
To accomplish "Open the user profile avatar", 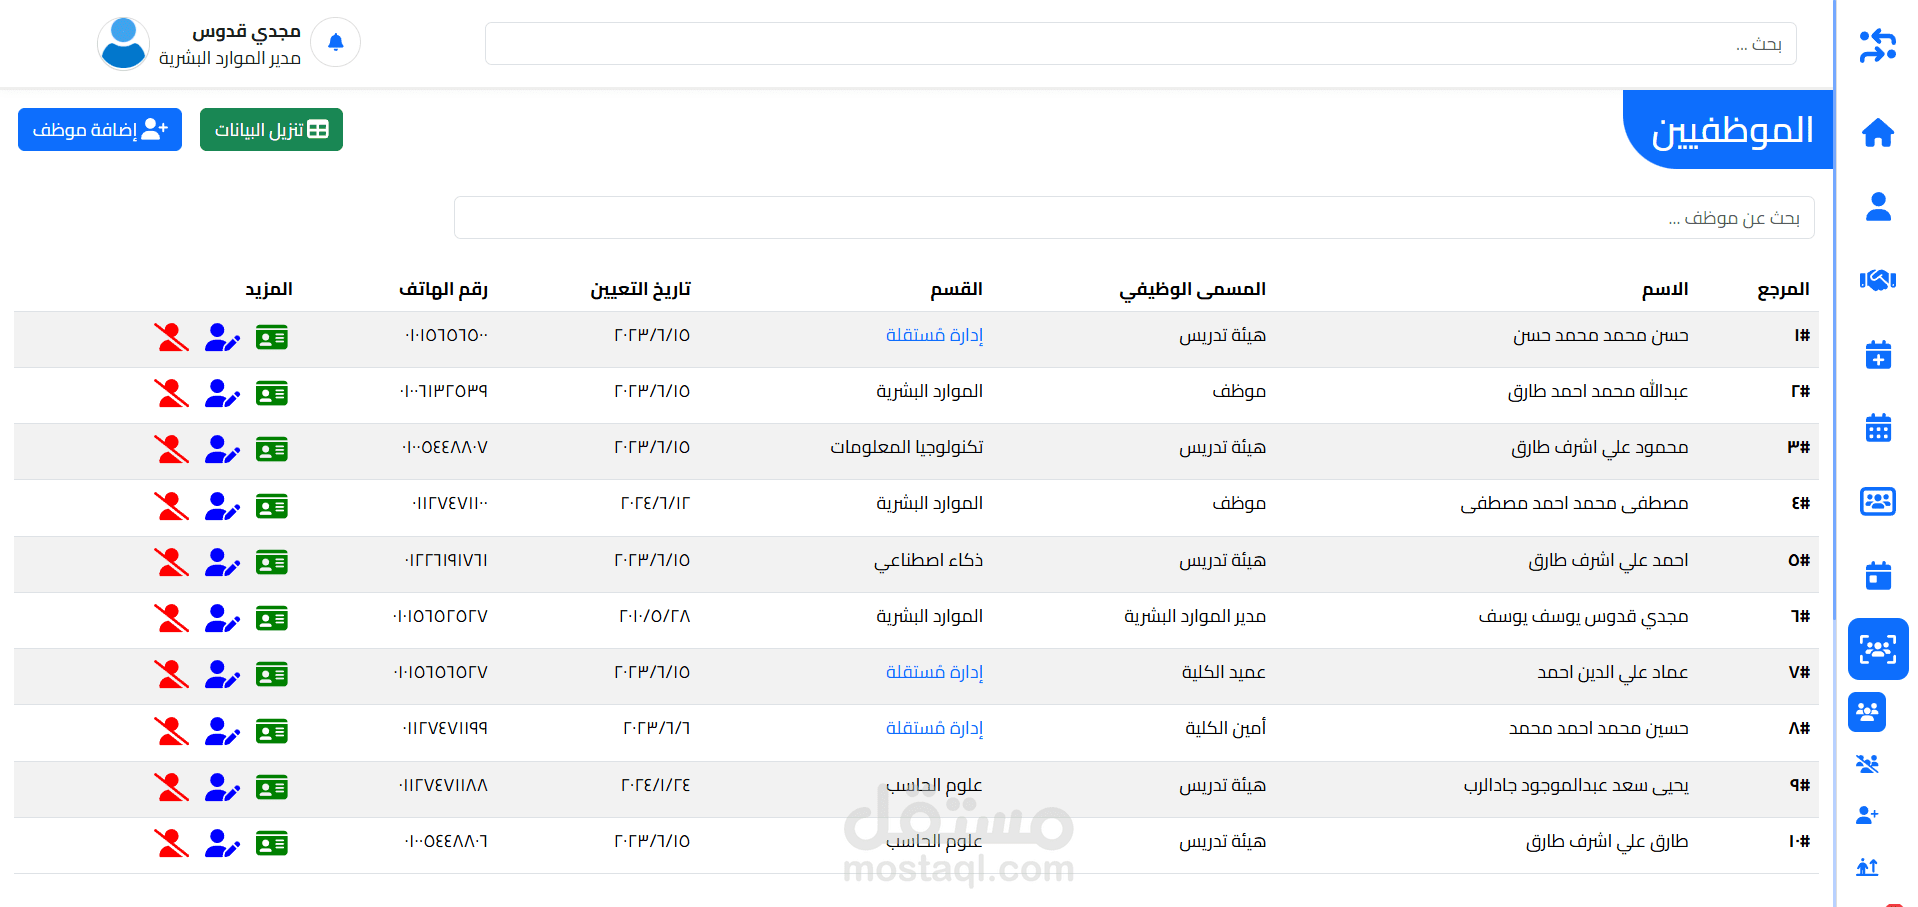I will coord(123,43).
